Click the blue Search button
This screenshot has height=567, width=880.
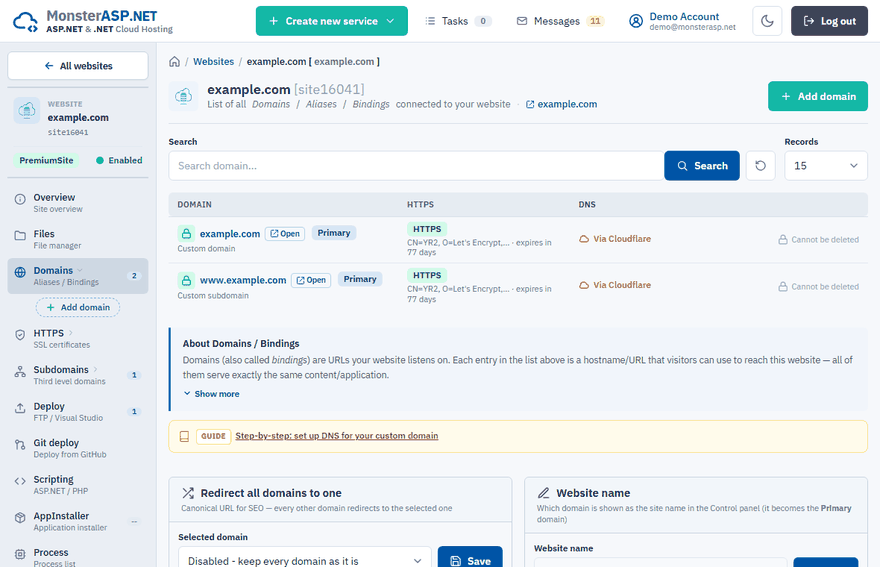click(x=702, y=166)
